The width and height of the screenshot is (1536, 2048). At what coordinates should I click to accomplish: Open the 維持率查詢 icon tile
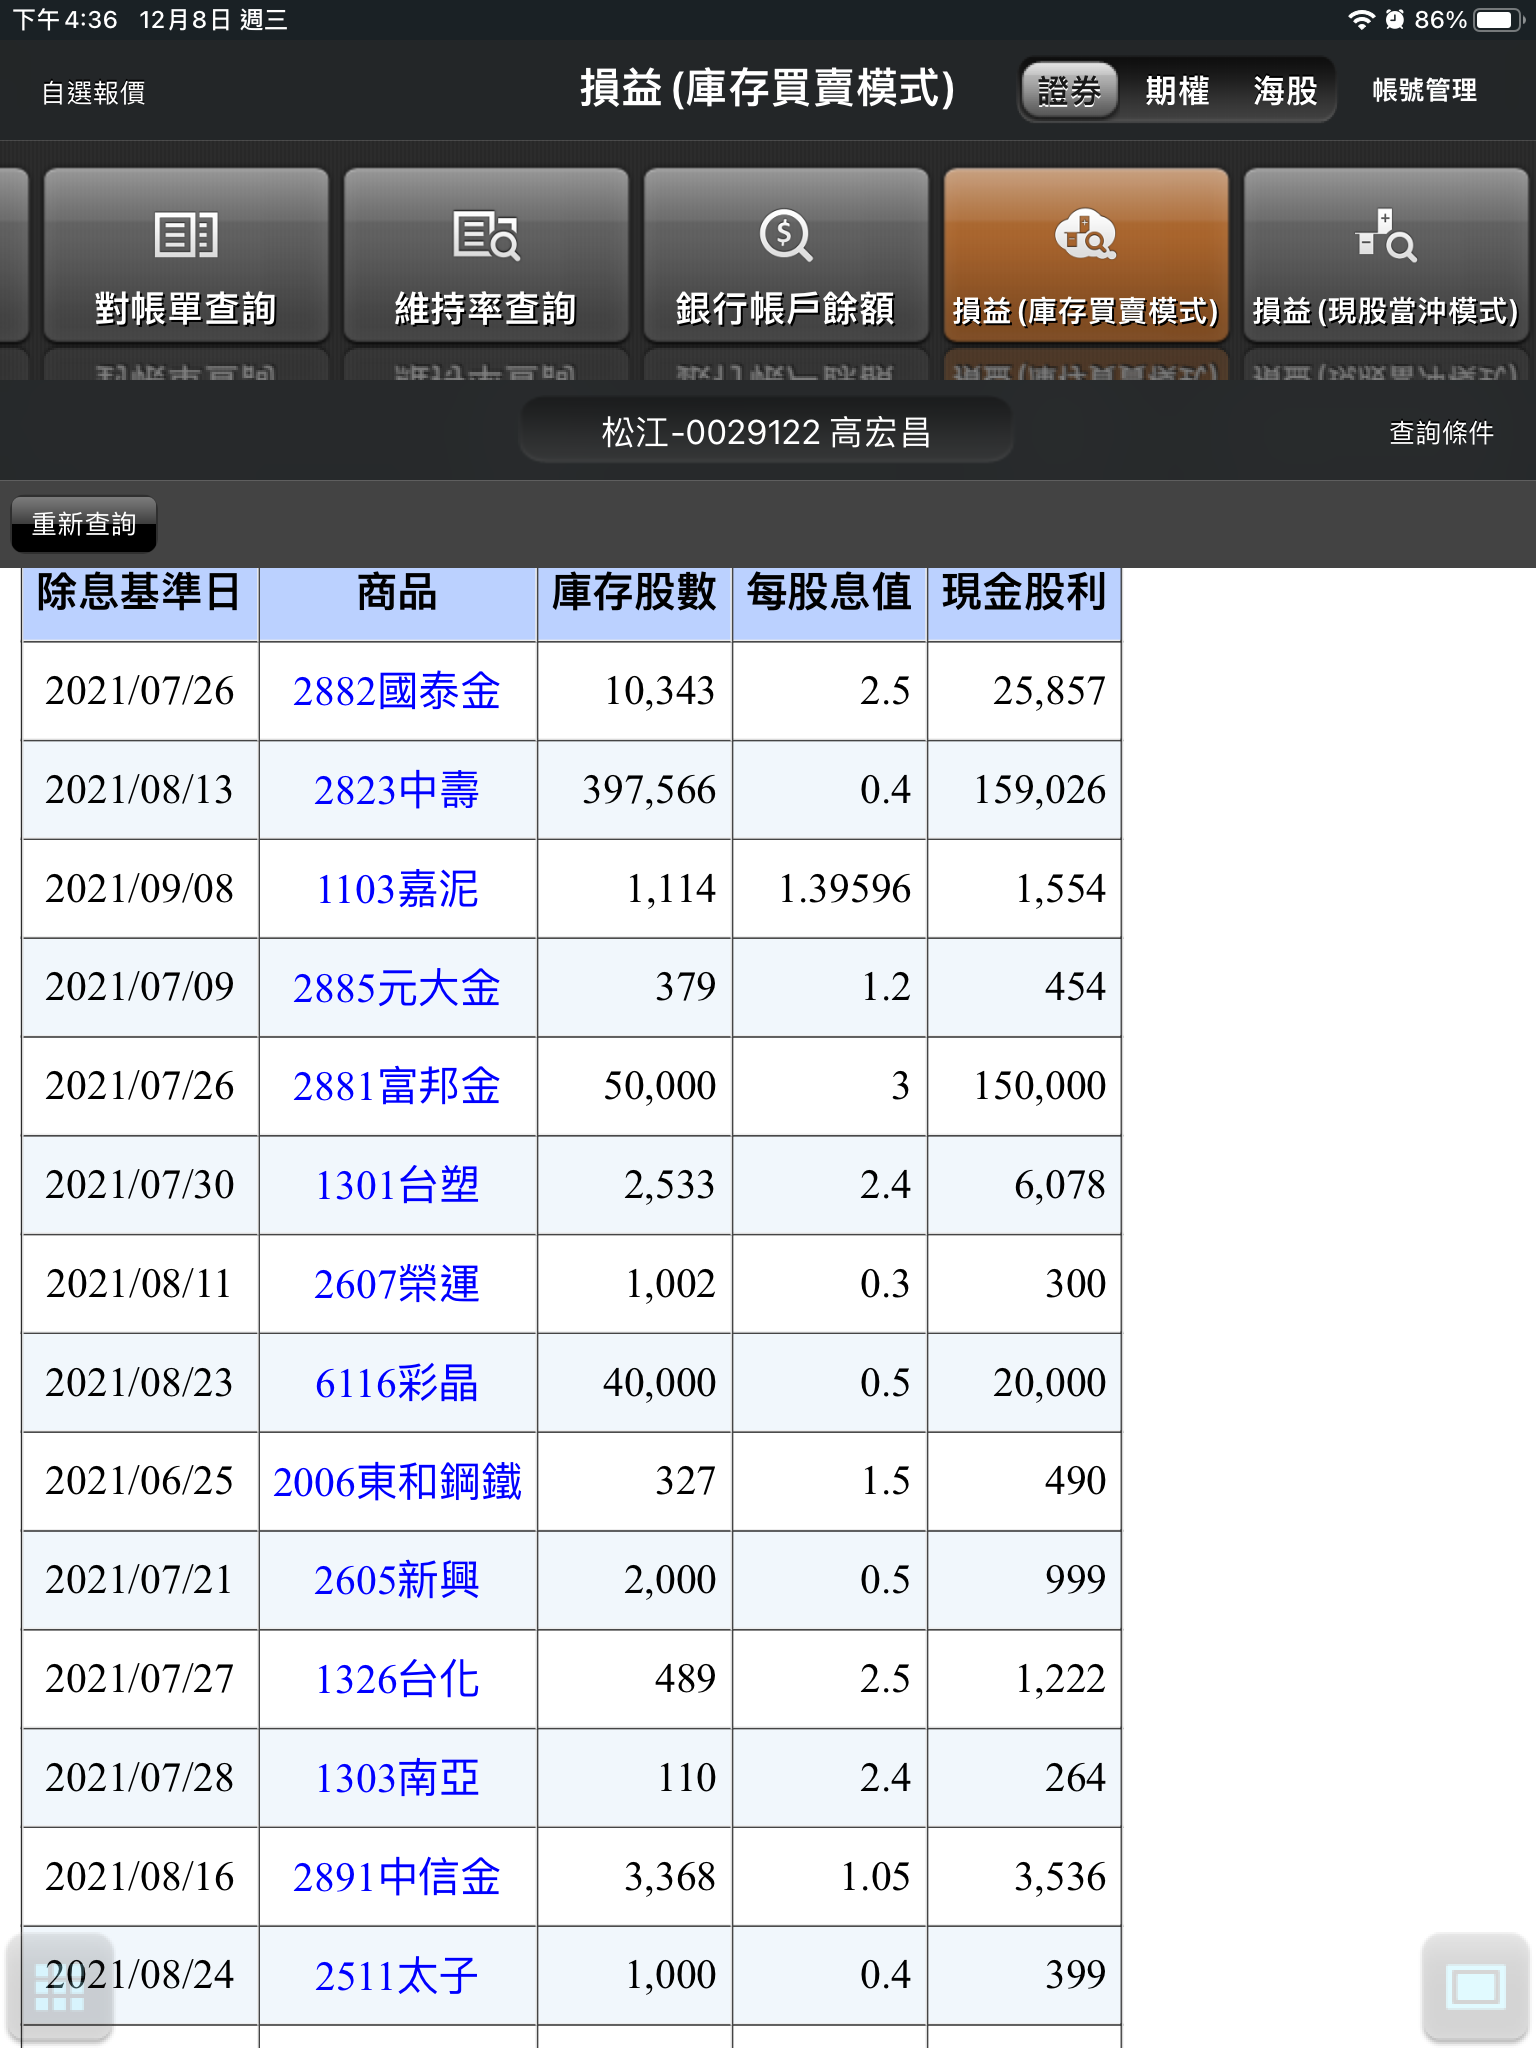point(486,257)
